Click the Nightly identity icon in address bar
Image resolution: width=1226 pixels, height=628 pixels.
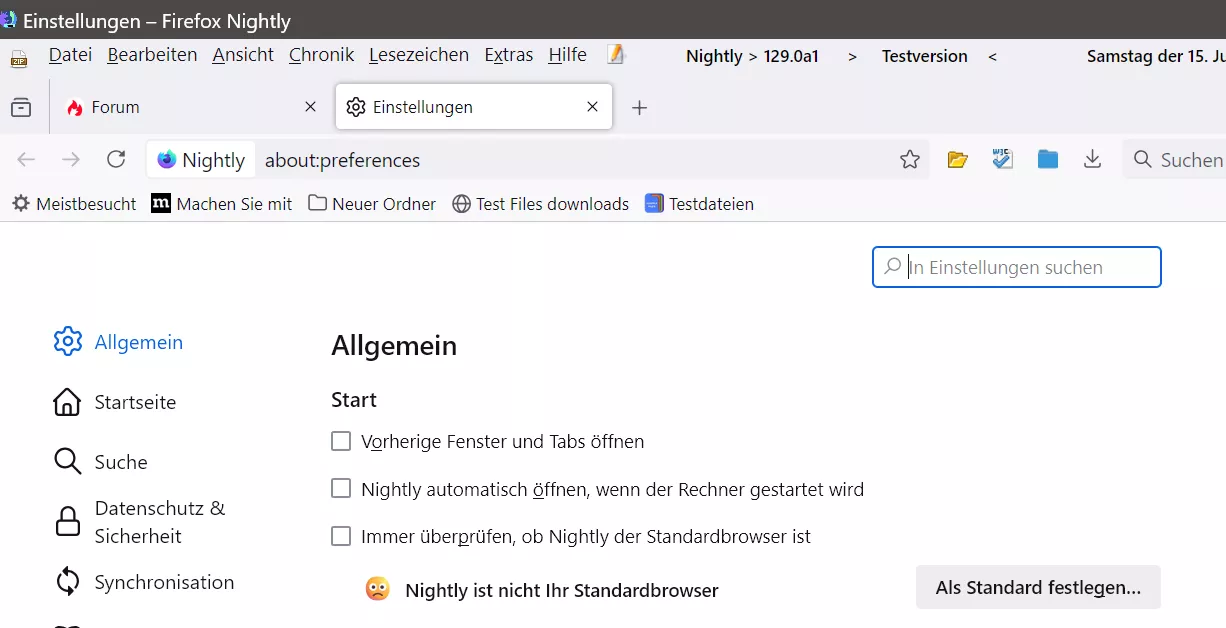pyautogui.click(x=201, y=160)
